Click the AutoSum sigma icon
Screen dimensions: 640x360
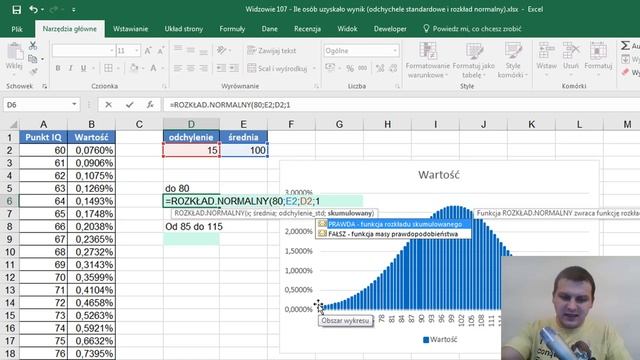coord(625,46)
